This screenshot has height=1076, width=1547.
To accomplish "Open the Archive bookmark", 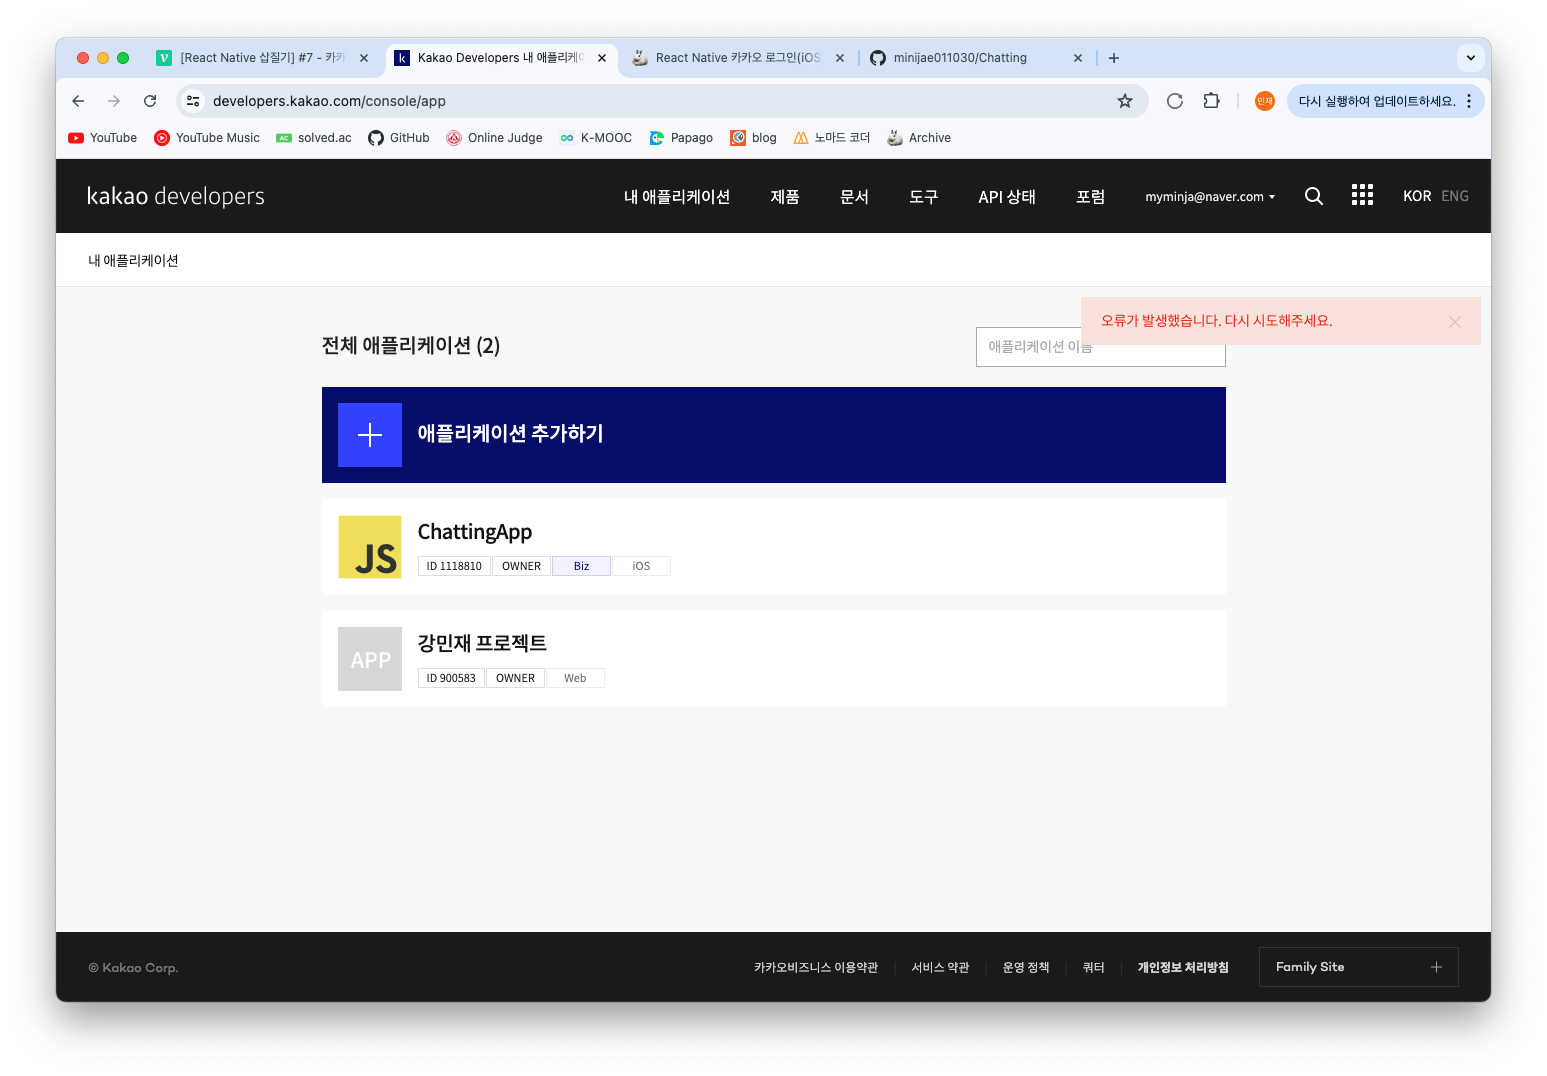I will coord(918,138).
